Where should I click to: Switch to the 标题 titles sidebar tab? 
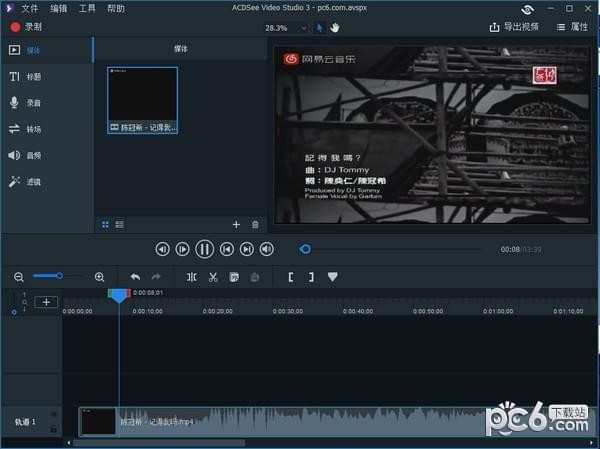tap(47, 77)
